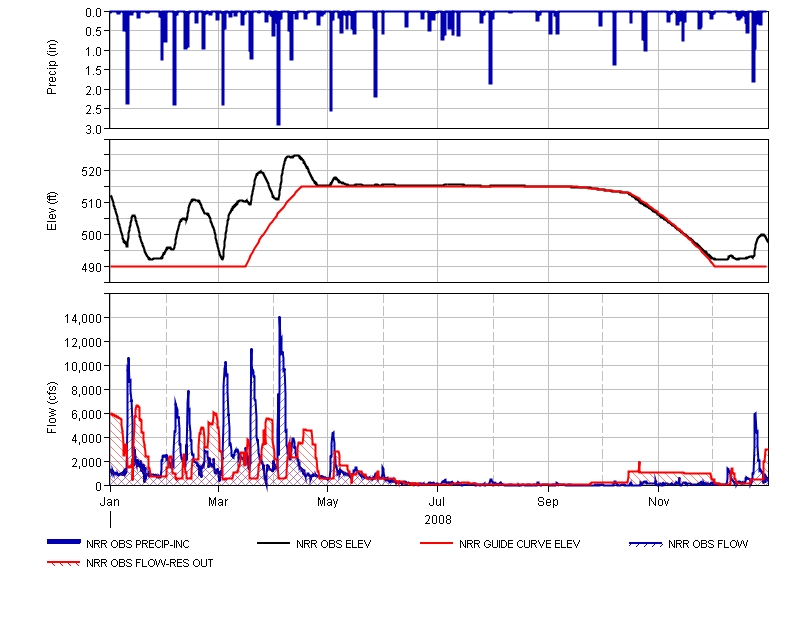Click the Sep tick label on time axis
Image resolution: width=800 pixels, height=627 pixels.
548,502
